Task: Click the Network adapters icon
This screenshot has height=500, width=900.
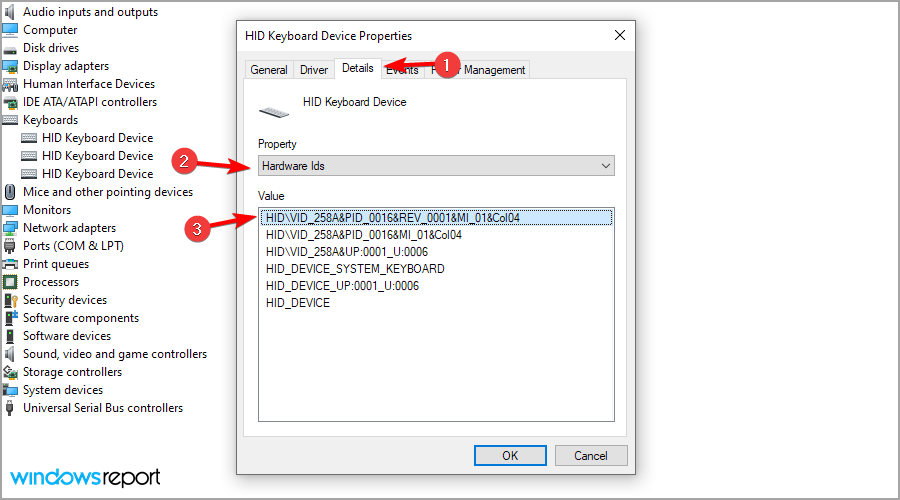Action: pyautogui.click(x=10, y=228)
